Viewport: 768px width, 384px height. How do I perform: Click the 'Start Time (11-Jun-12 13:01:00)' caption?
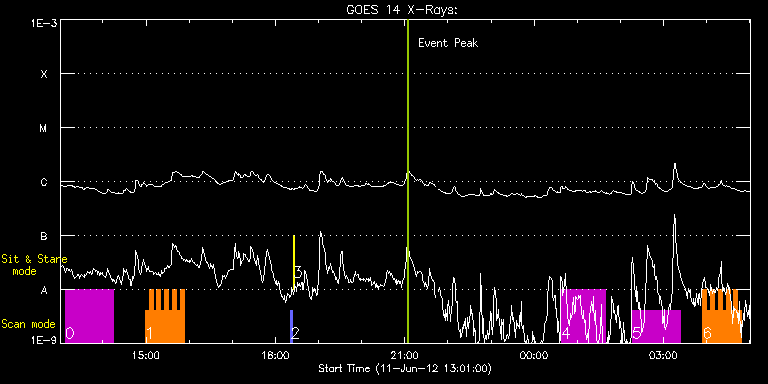pos(405,368)
